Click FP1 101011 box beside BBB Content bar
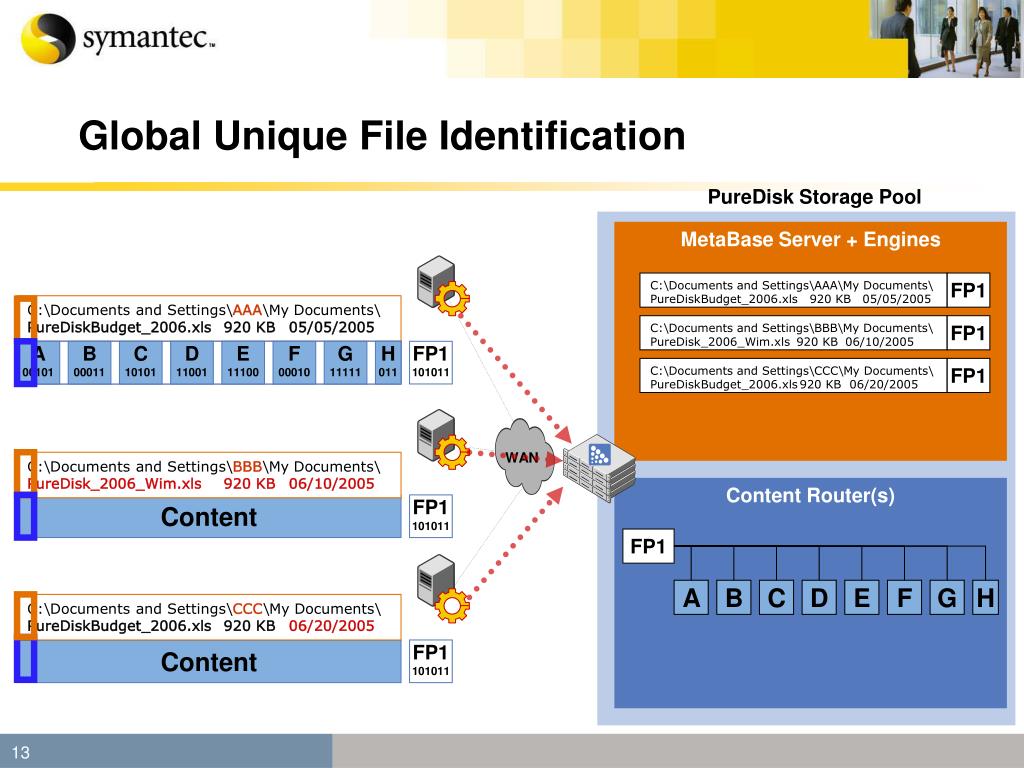Screen dimensions: 1024x768 point(430,516)
